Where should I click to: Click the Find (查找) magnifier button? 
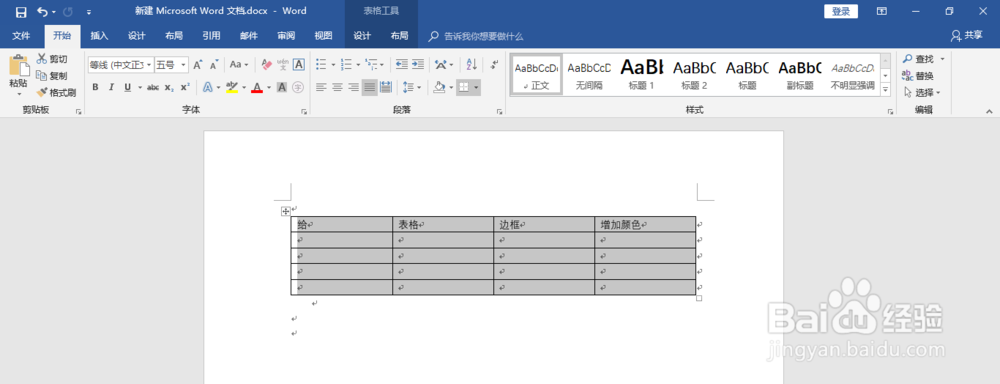pyautogui.click(x=919, y=59)
